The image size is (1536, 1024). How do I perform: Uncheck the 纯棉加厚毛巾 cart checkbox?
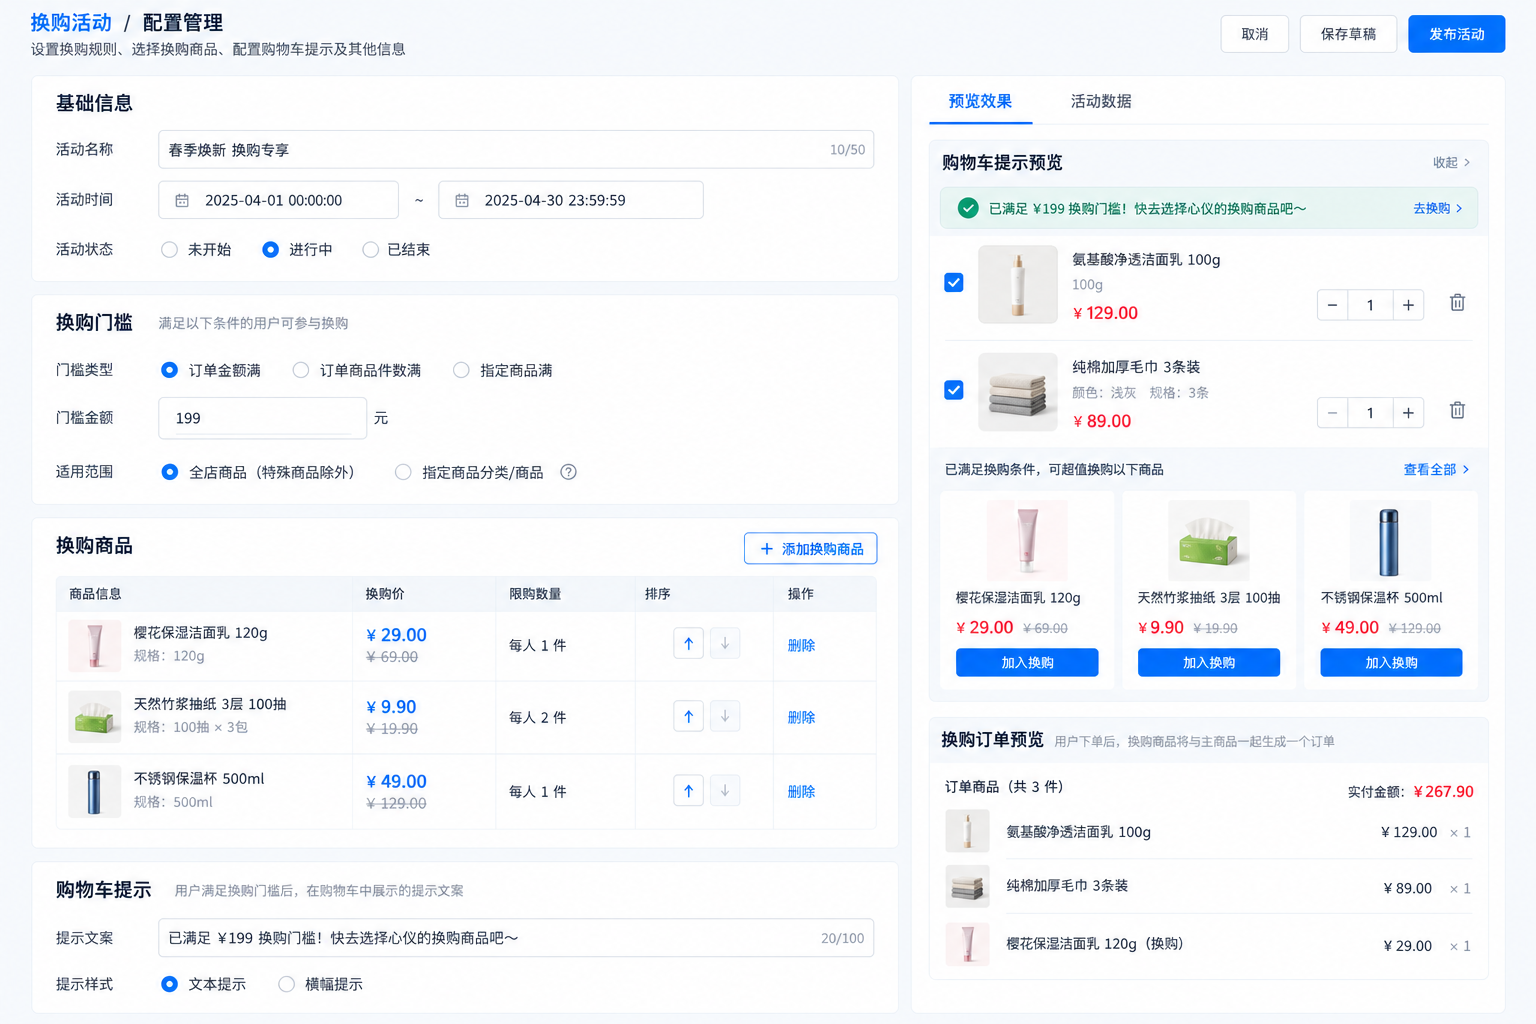coord(954,390)
